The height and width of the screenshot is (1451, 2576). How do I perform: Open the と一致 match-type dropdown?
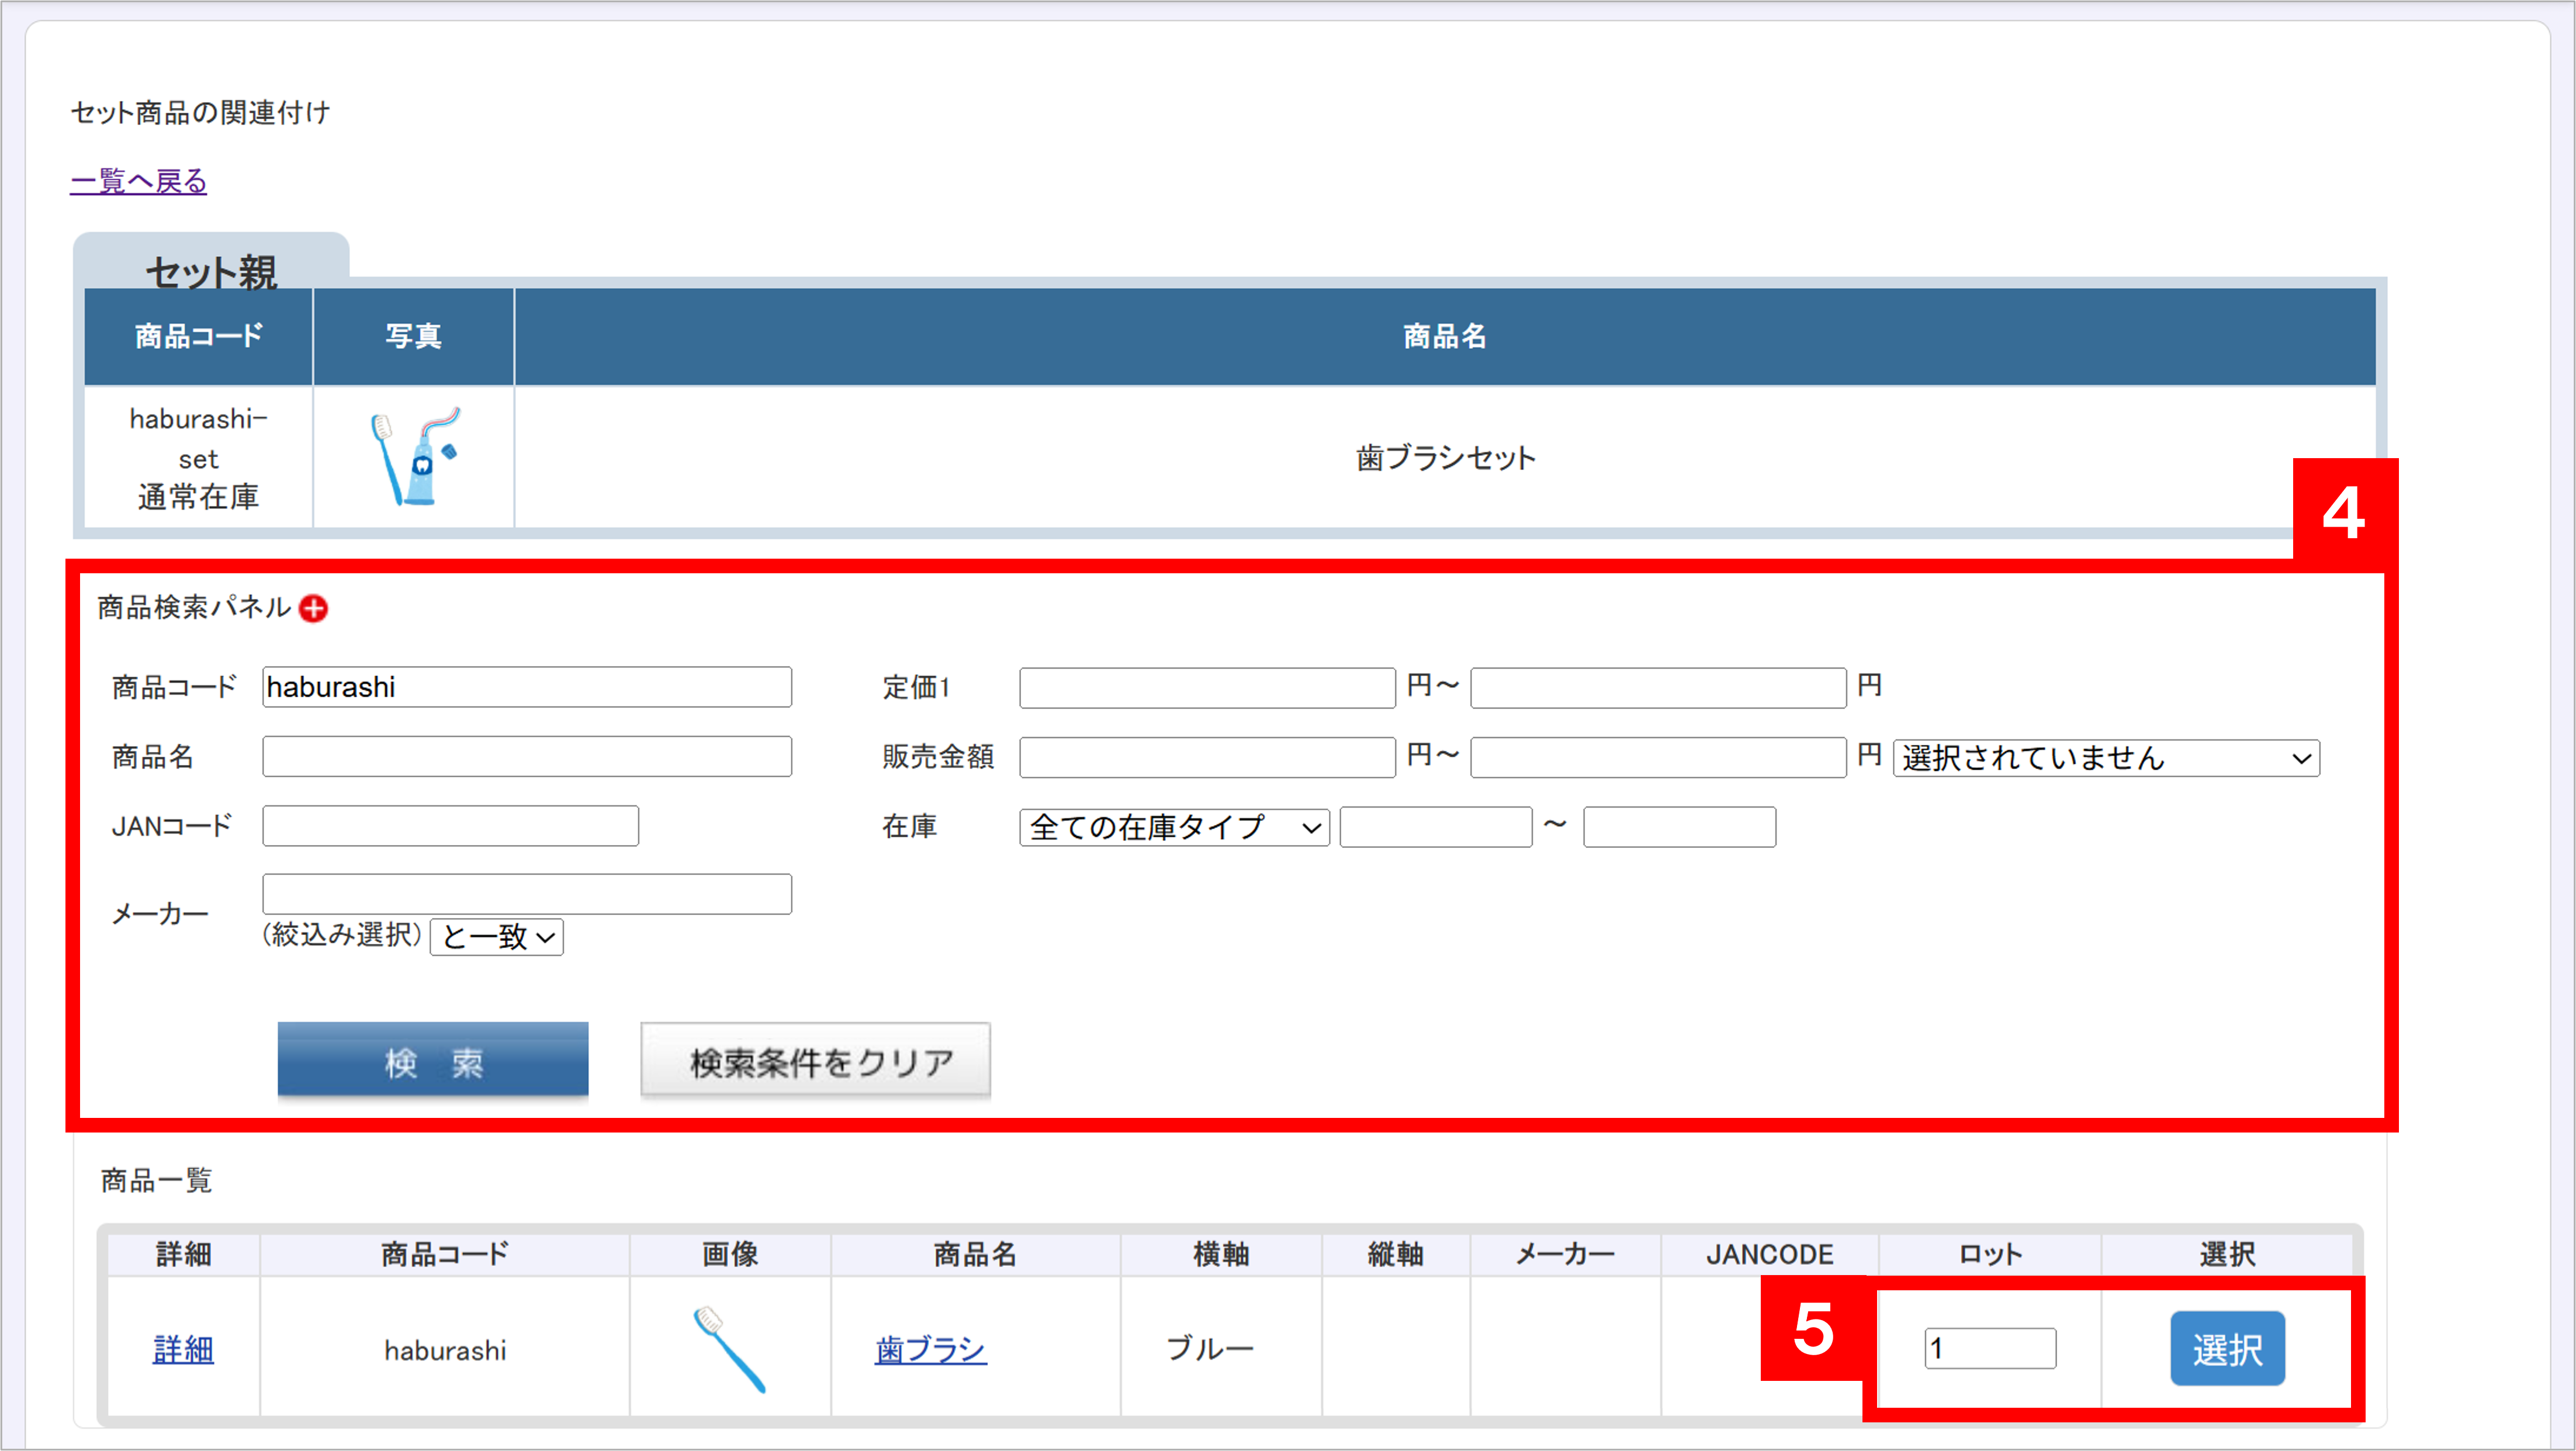click(497, 937)
